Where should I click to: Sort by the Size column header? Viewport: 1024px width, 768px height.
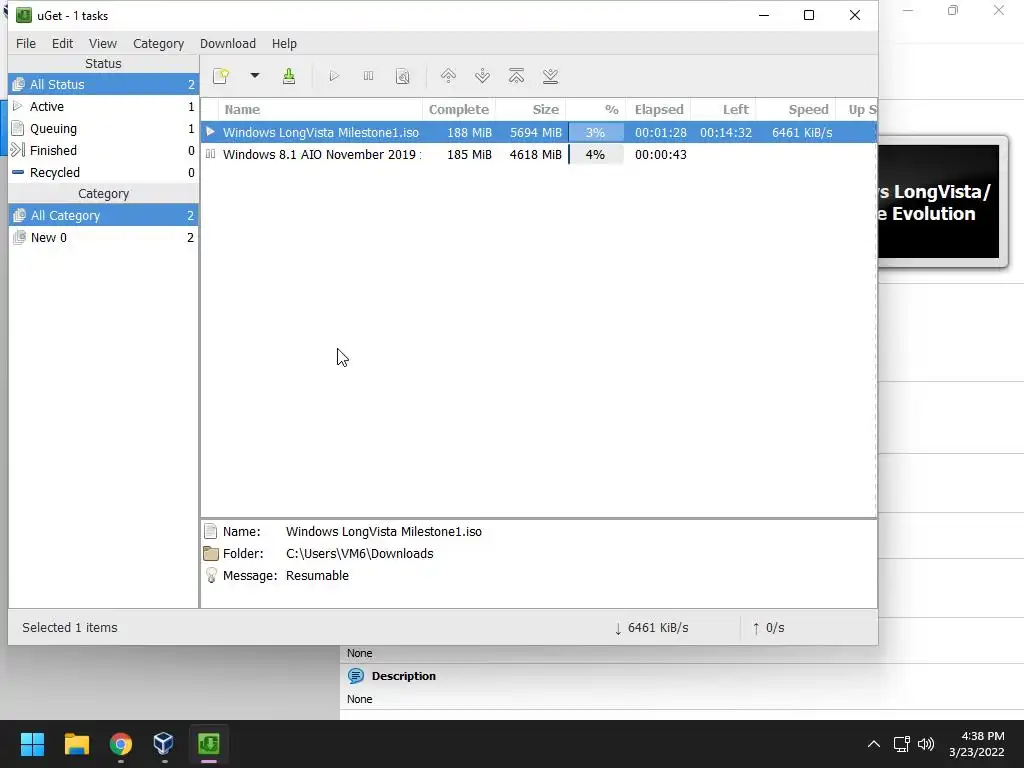coord(530,110)
